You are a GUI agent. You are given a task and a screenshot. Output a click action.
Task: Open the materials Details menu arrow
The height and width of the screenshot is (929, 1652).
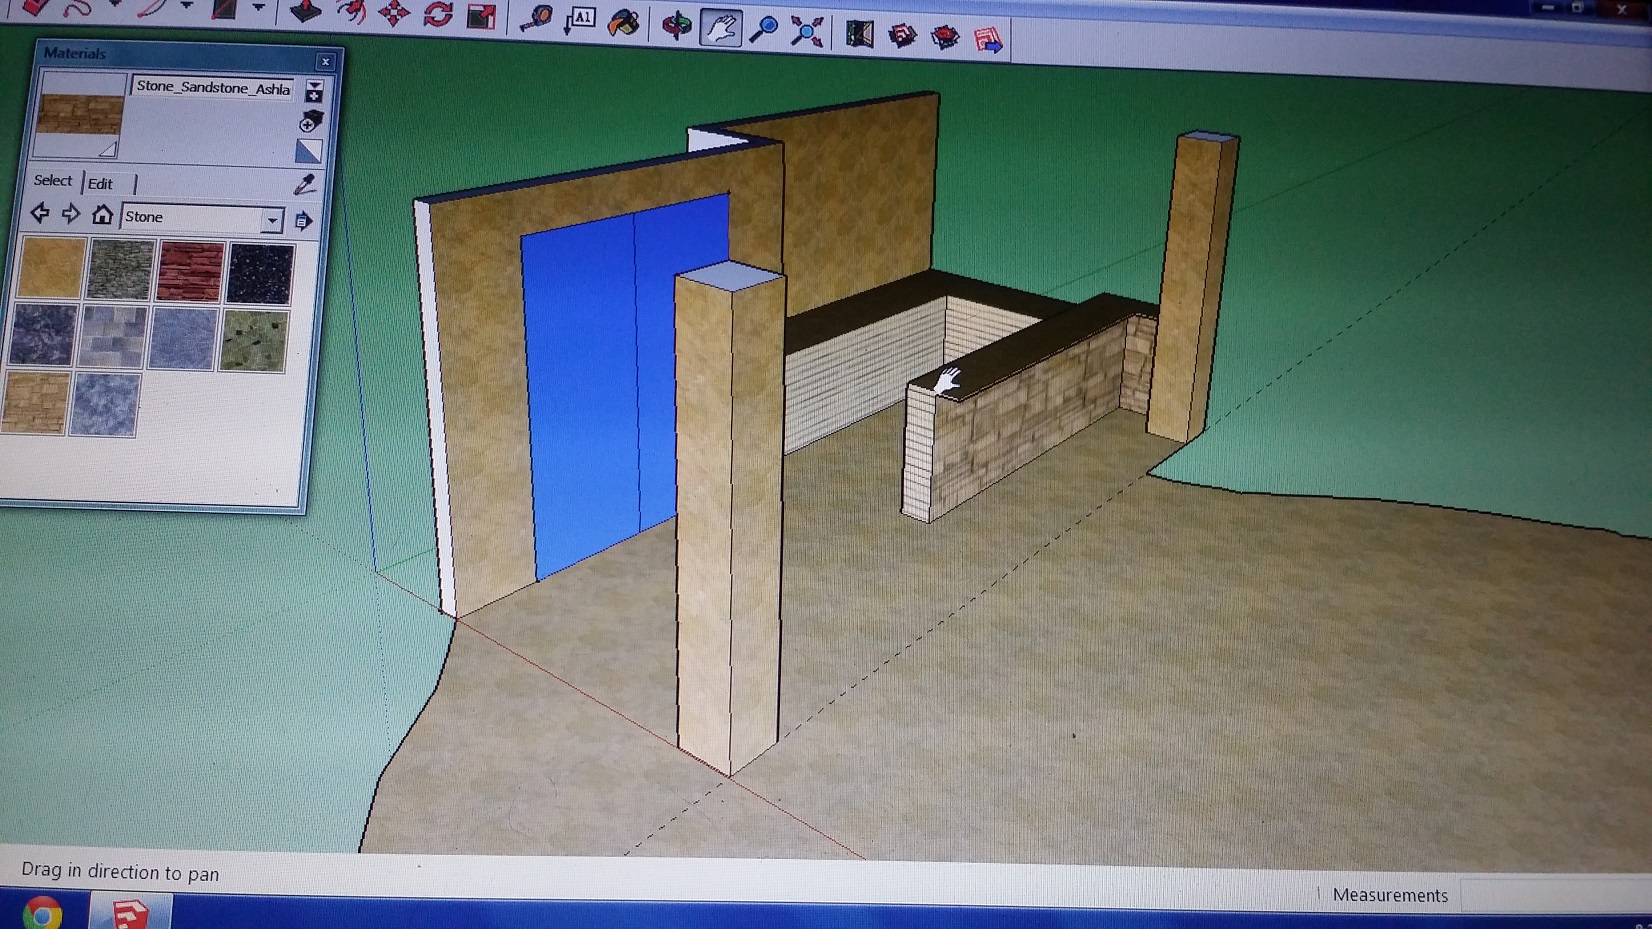[303, 220]
